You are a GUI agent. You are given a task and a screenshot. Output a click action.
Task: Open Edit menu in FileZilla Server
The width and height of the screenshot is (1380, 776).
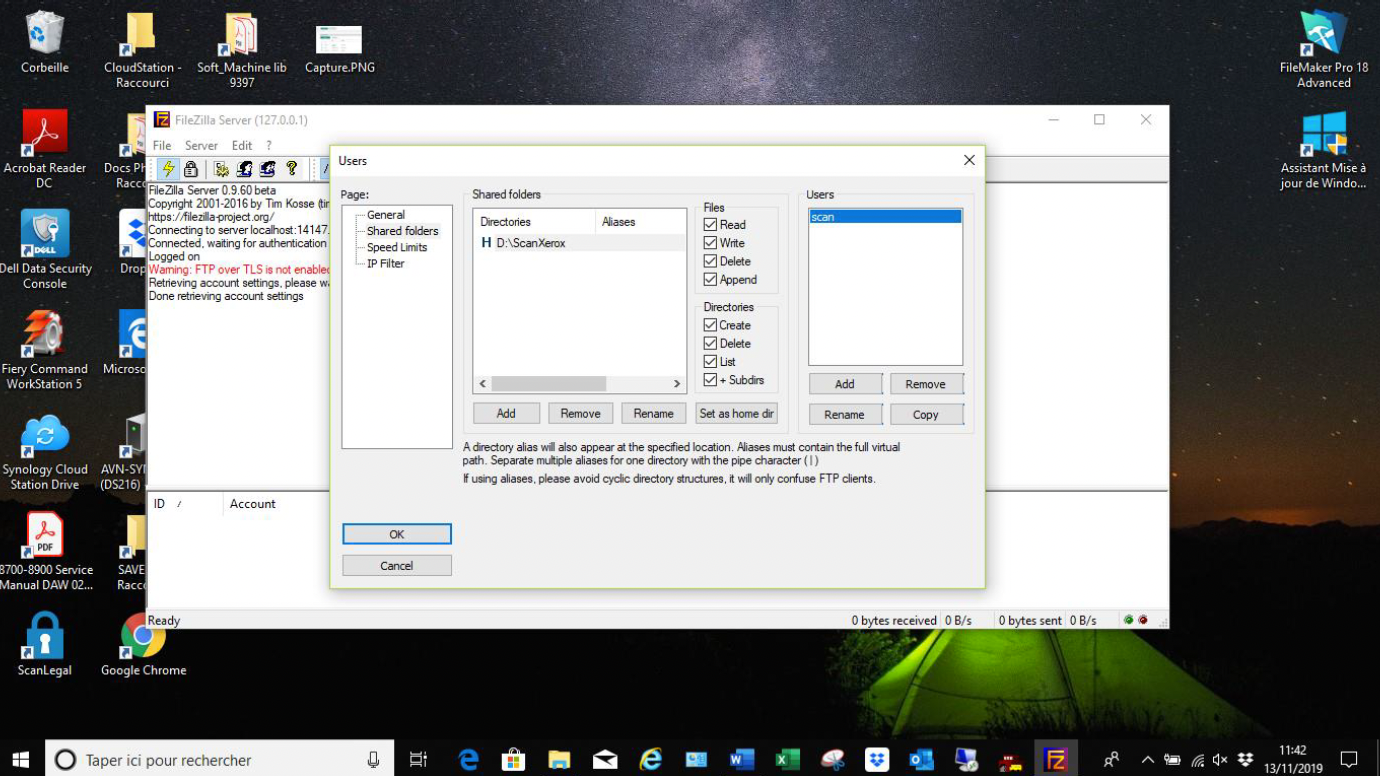pos(242,145)
